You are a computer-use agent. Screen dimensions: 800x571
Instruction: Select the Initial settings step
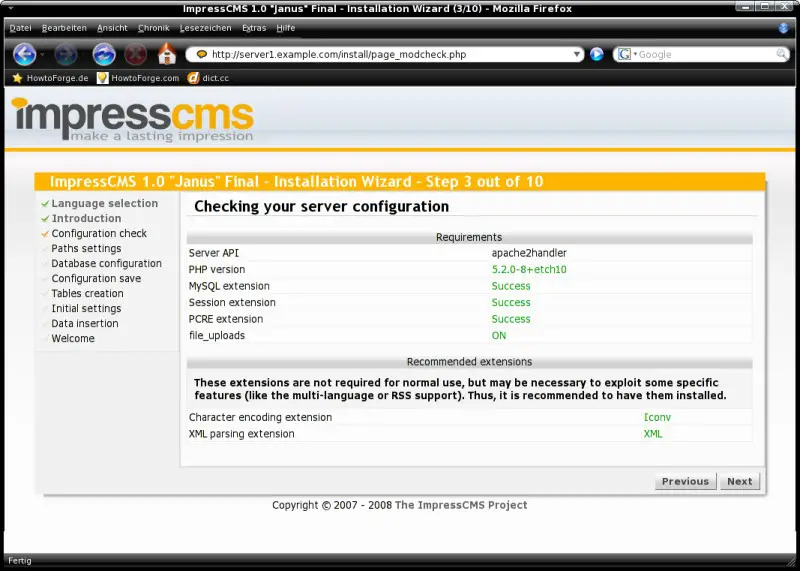coord(86,308)
